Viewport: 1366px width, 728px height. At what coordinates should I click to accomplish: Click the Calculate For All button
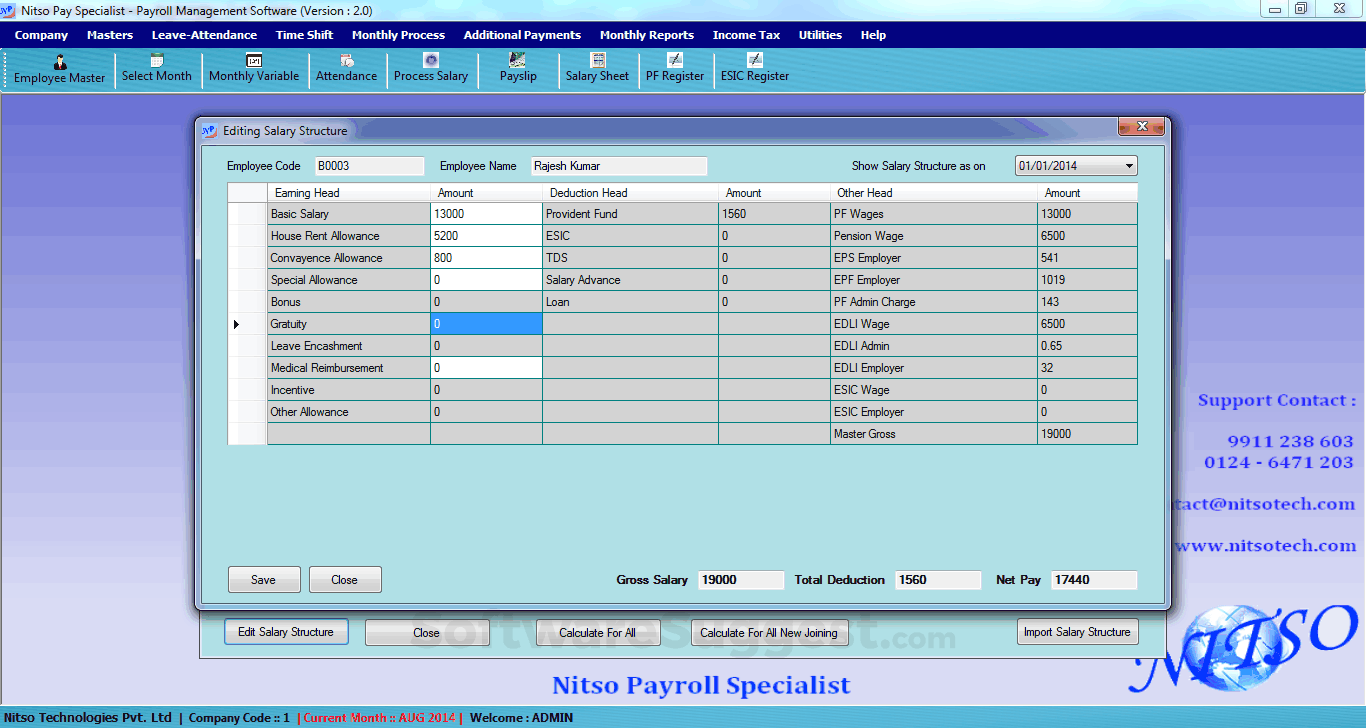pos(598,632)
